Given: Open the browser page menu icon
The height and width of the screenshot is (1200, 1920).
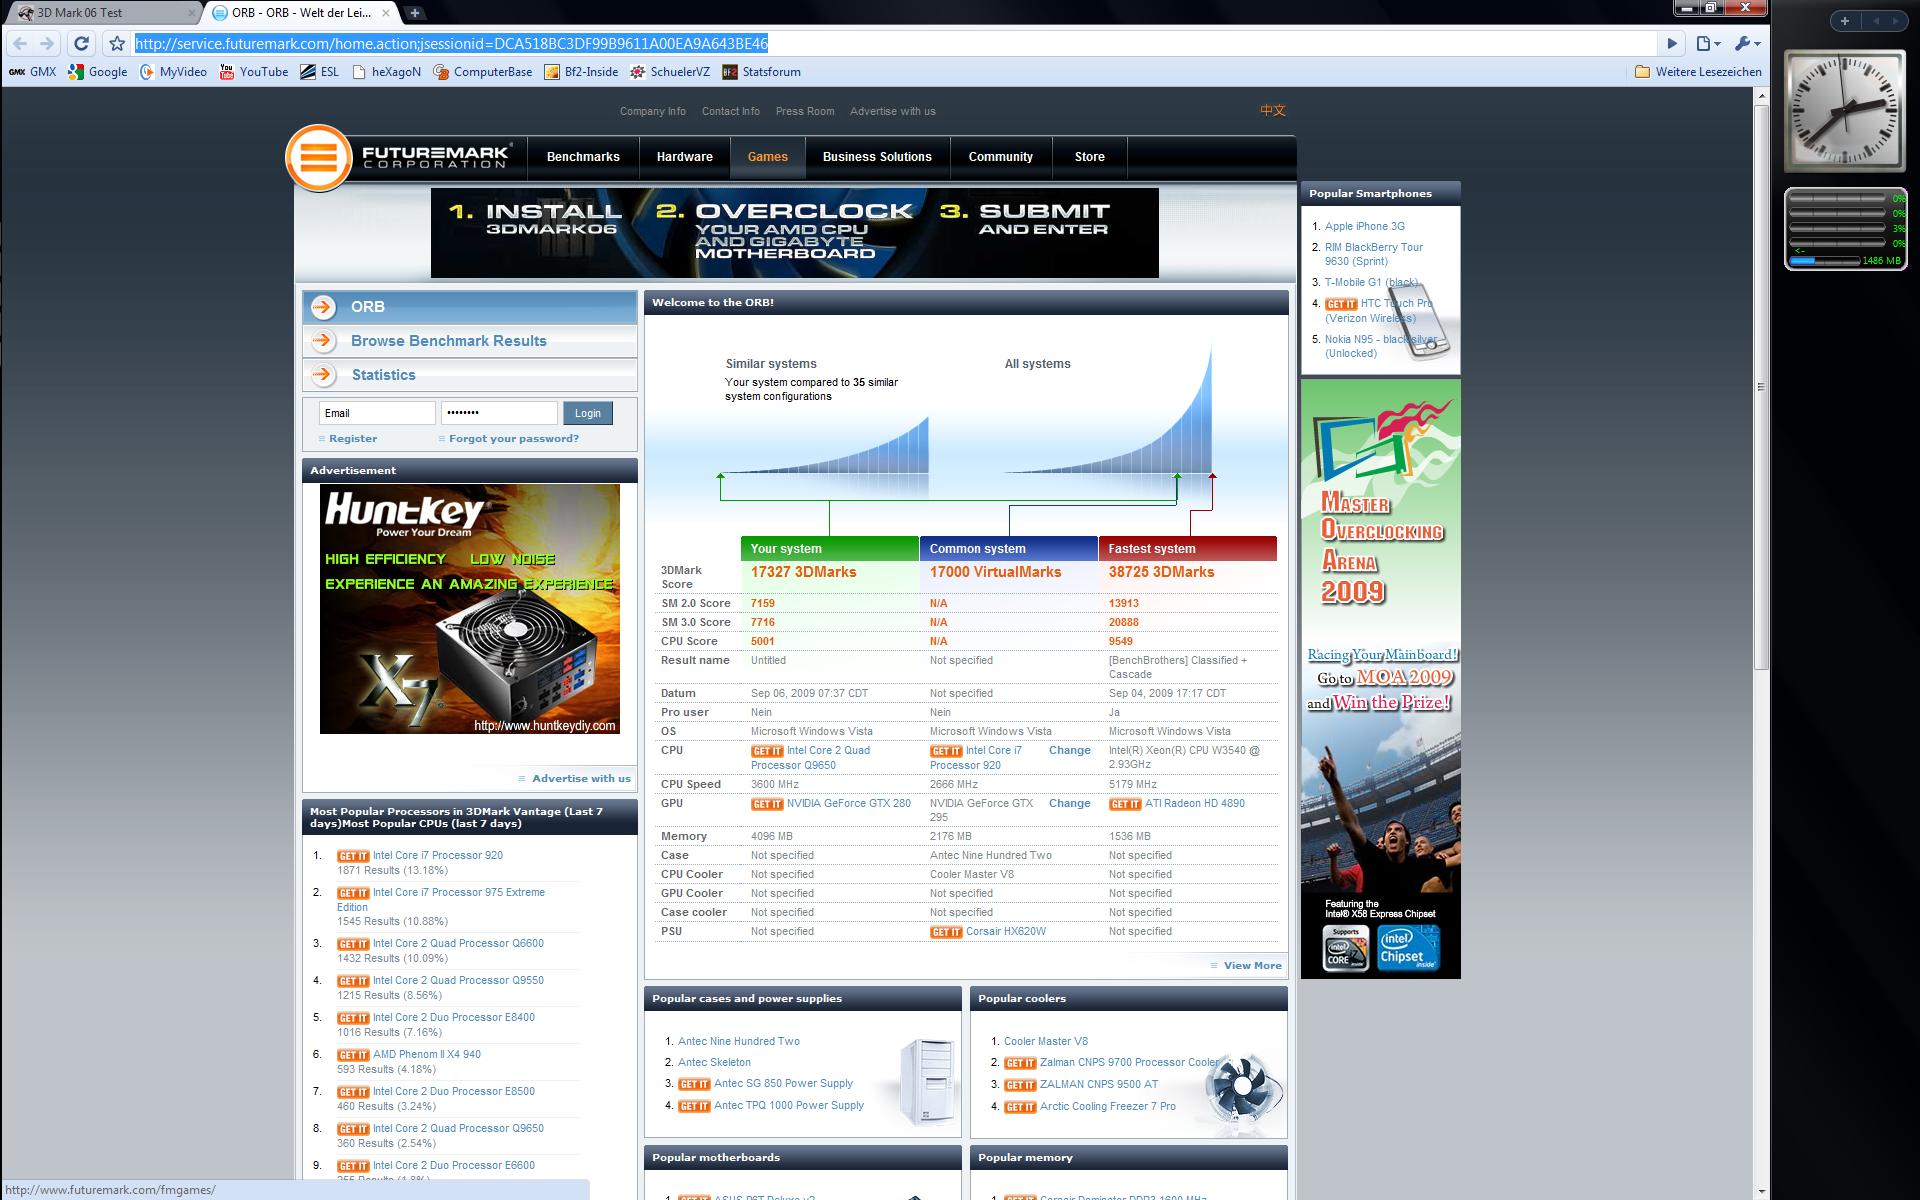Looking at the screenshot, I should (x=1708, y=43).
